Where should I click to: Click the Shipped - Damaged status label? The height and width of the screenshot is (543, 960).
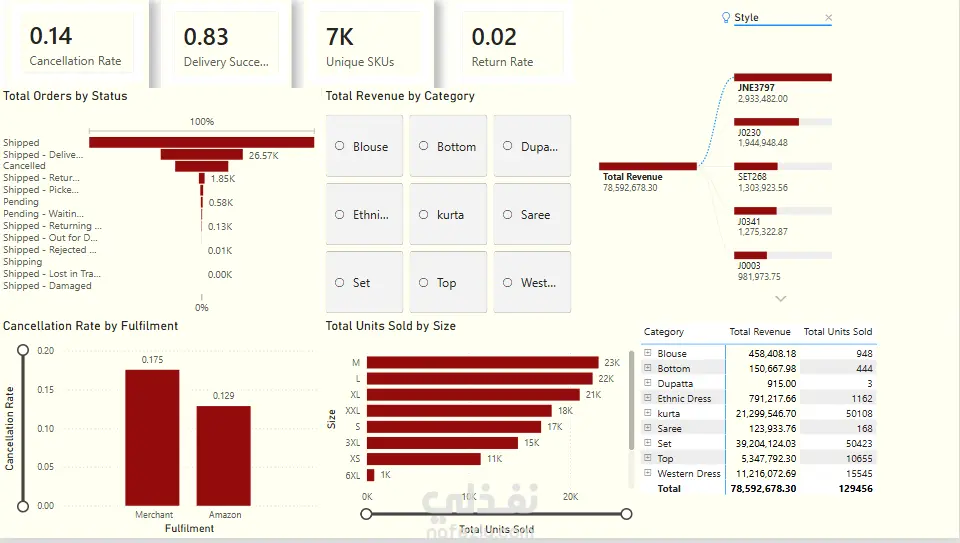(47, 285)
